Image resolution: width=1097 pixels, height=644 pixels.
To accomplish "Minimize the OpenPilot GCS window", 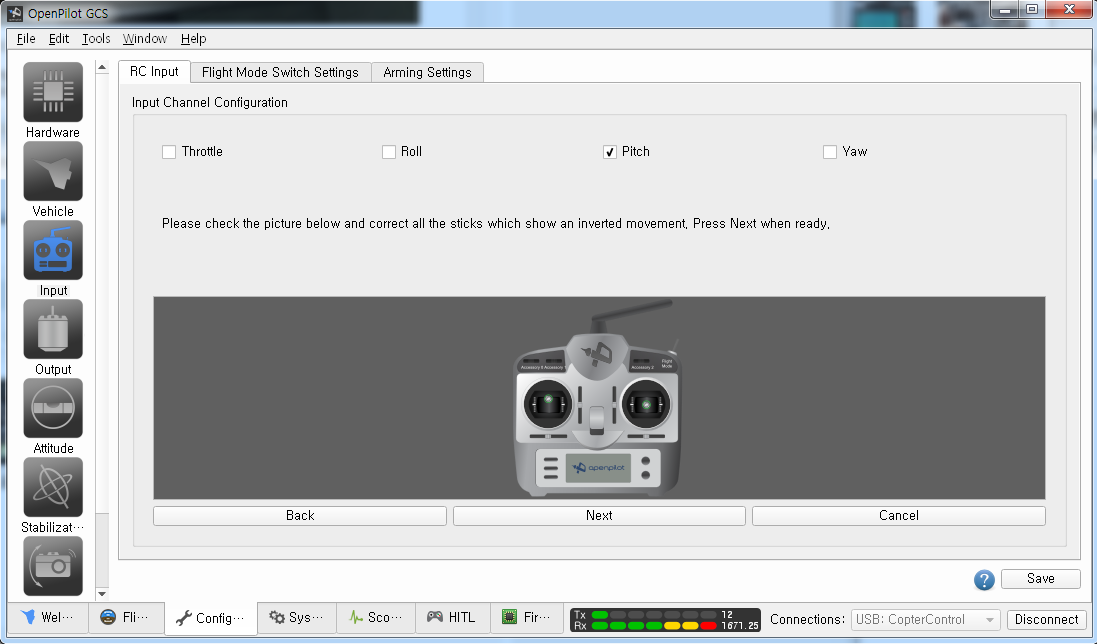I will pyautogui.click(x=1005, y=10).
